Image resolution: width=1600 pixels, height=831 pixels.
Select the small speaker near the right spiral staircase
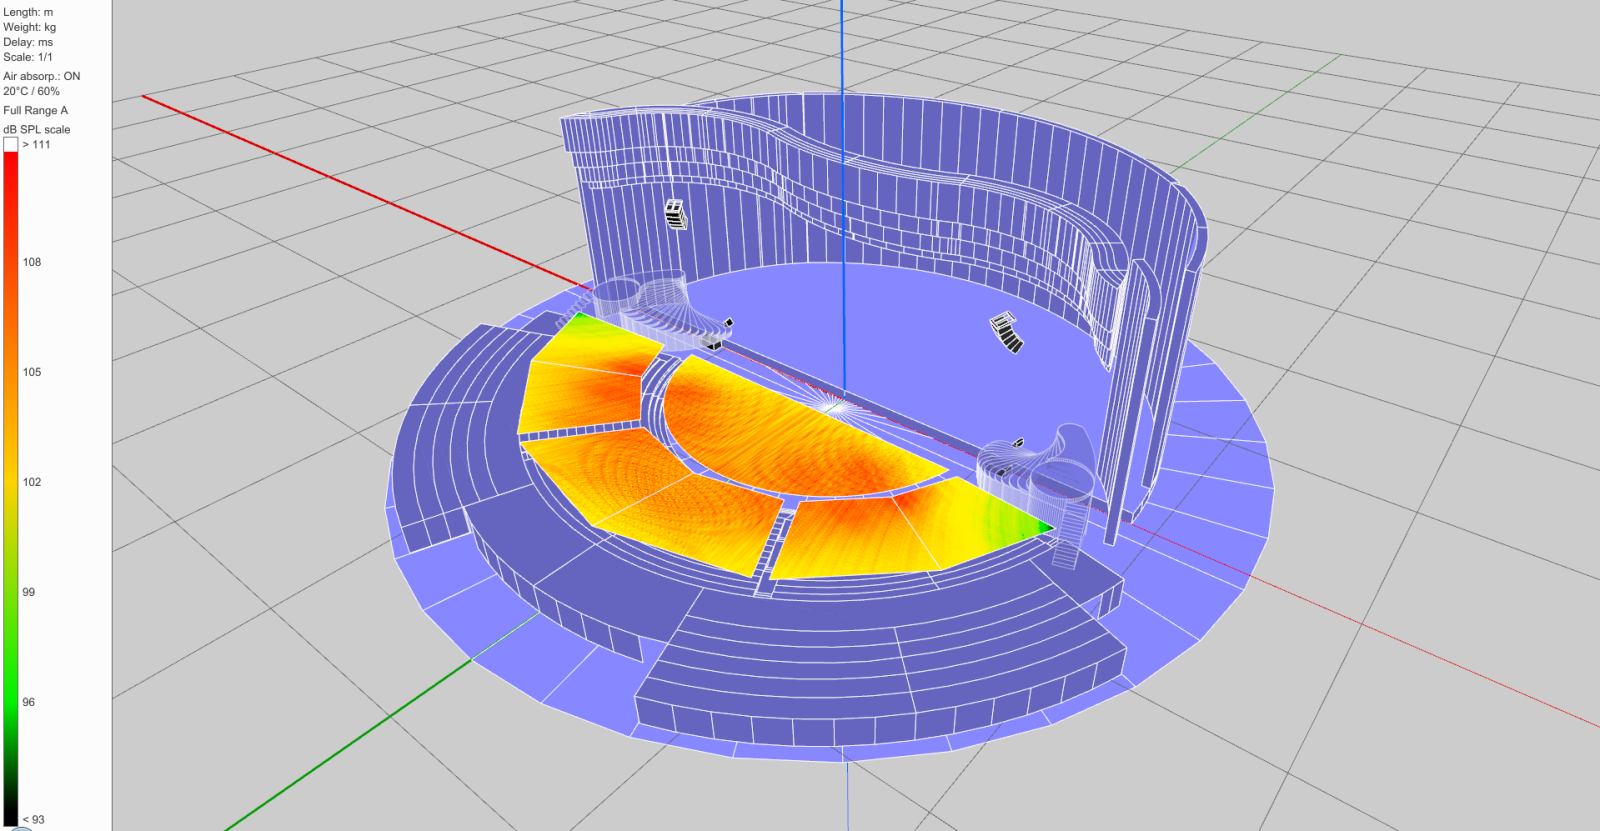(1018, 442)
